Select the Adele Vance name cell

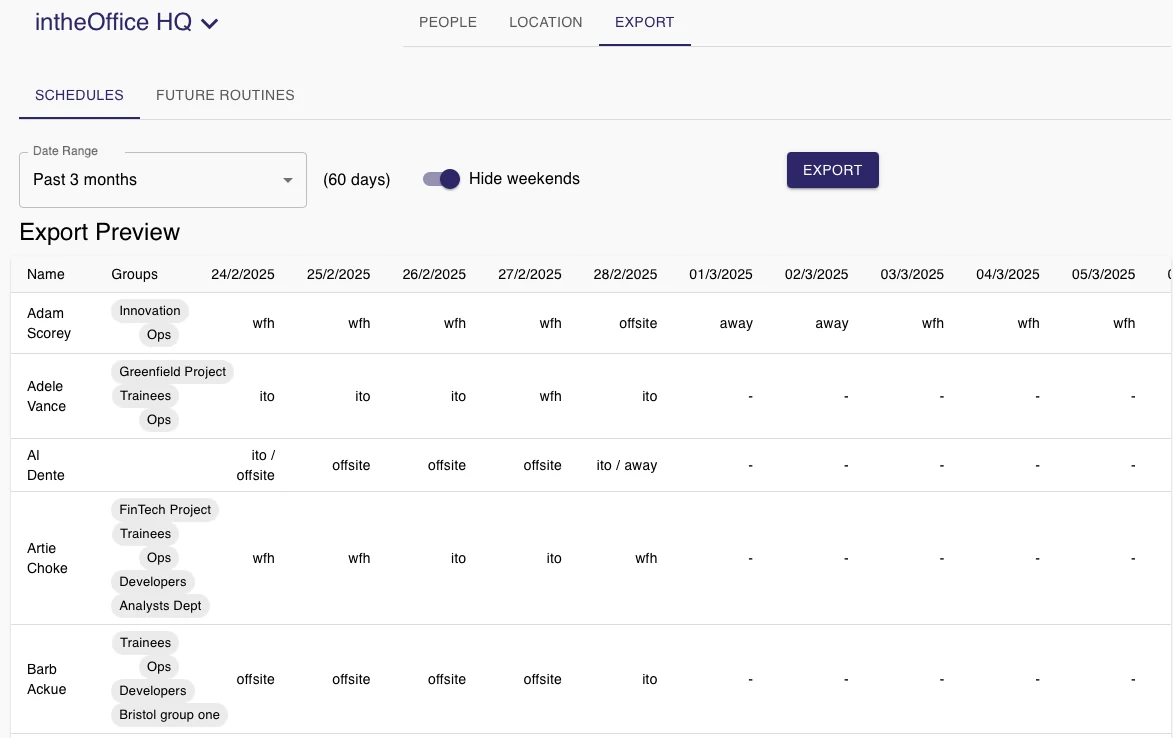pyautogui.click(x=46, y=396)
